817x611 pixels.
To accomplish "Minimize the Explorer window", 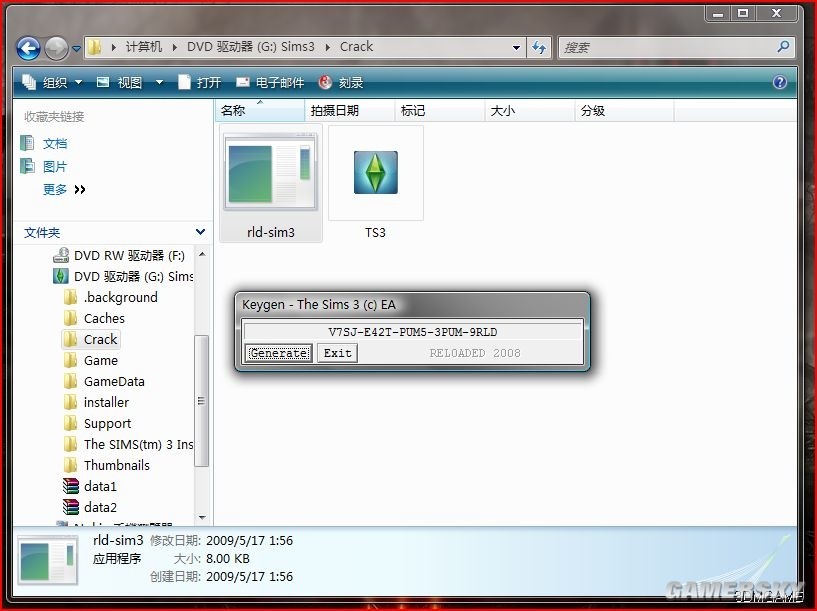I will pos(718,14).
